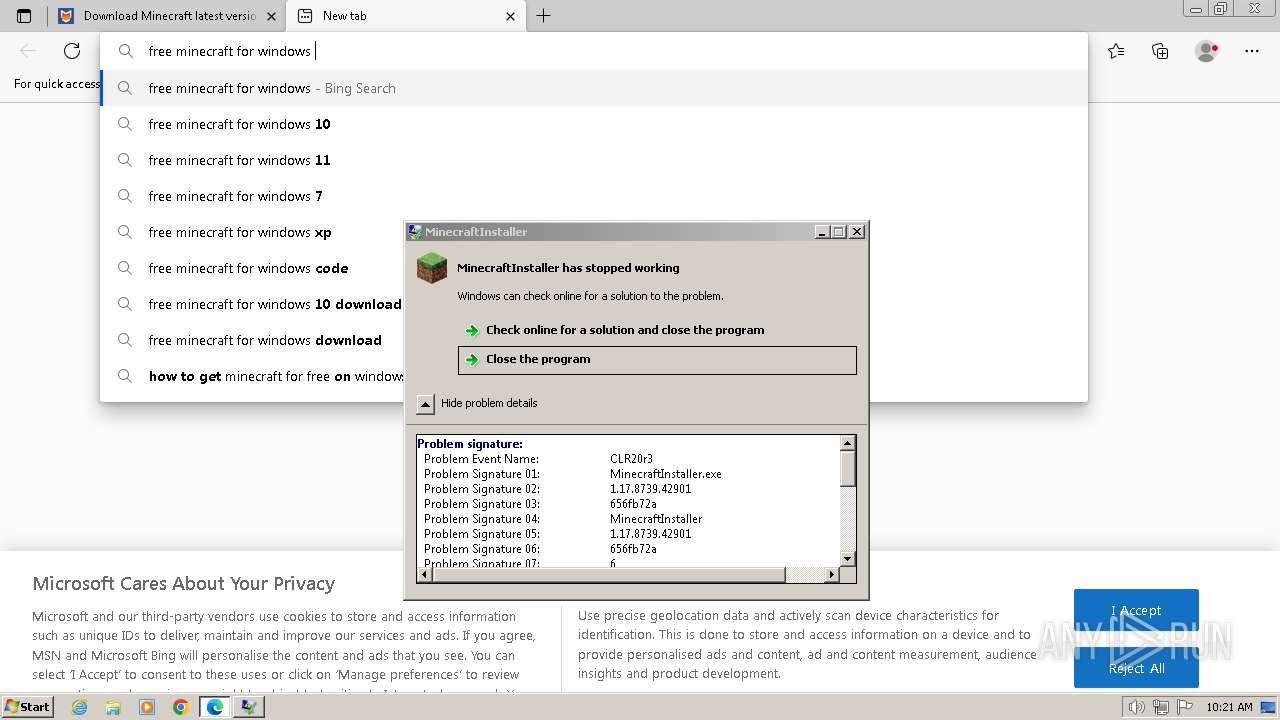Select the Problem Event Name: label

(481, 459)
